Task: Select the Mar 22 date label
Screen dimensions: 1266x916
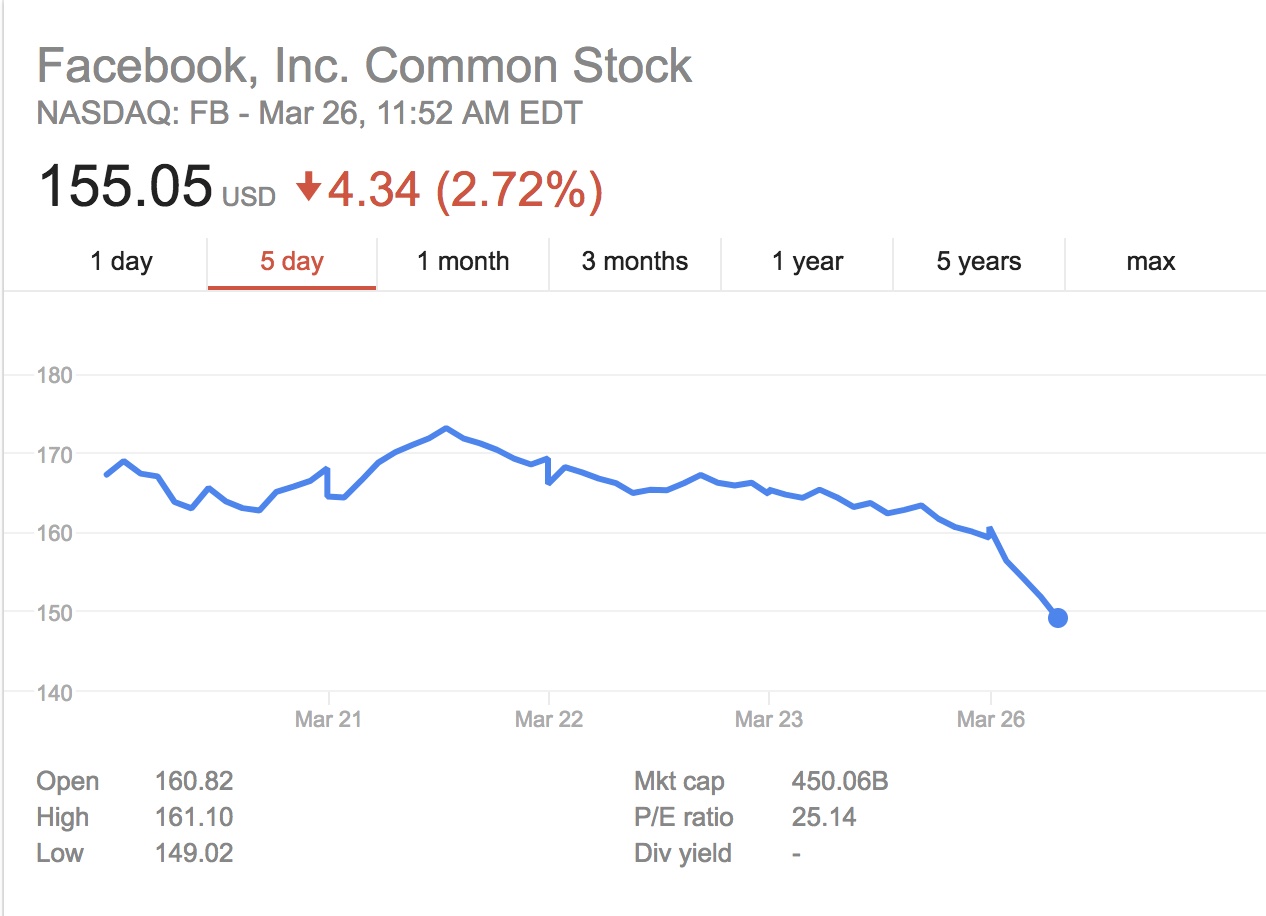Action: pyautogui.click(x=548, y=719)
